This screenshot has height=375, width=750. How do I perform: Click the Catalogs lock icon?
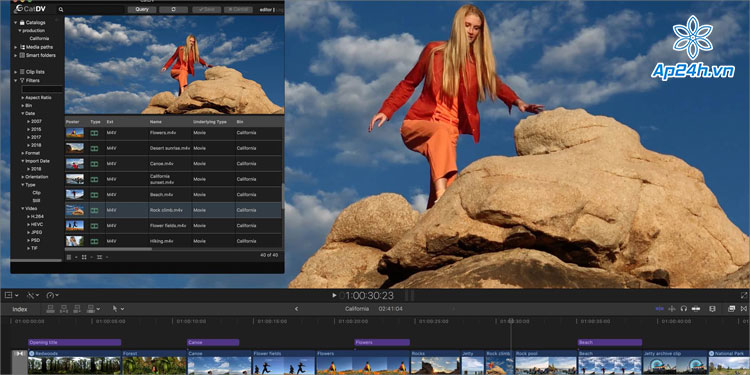click(22, 22)
